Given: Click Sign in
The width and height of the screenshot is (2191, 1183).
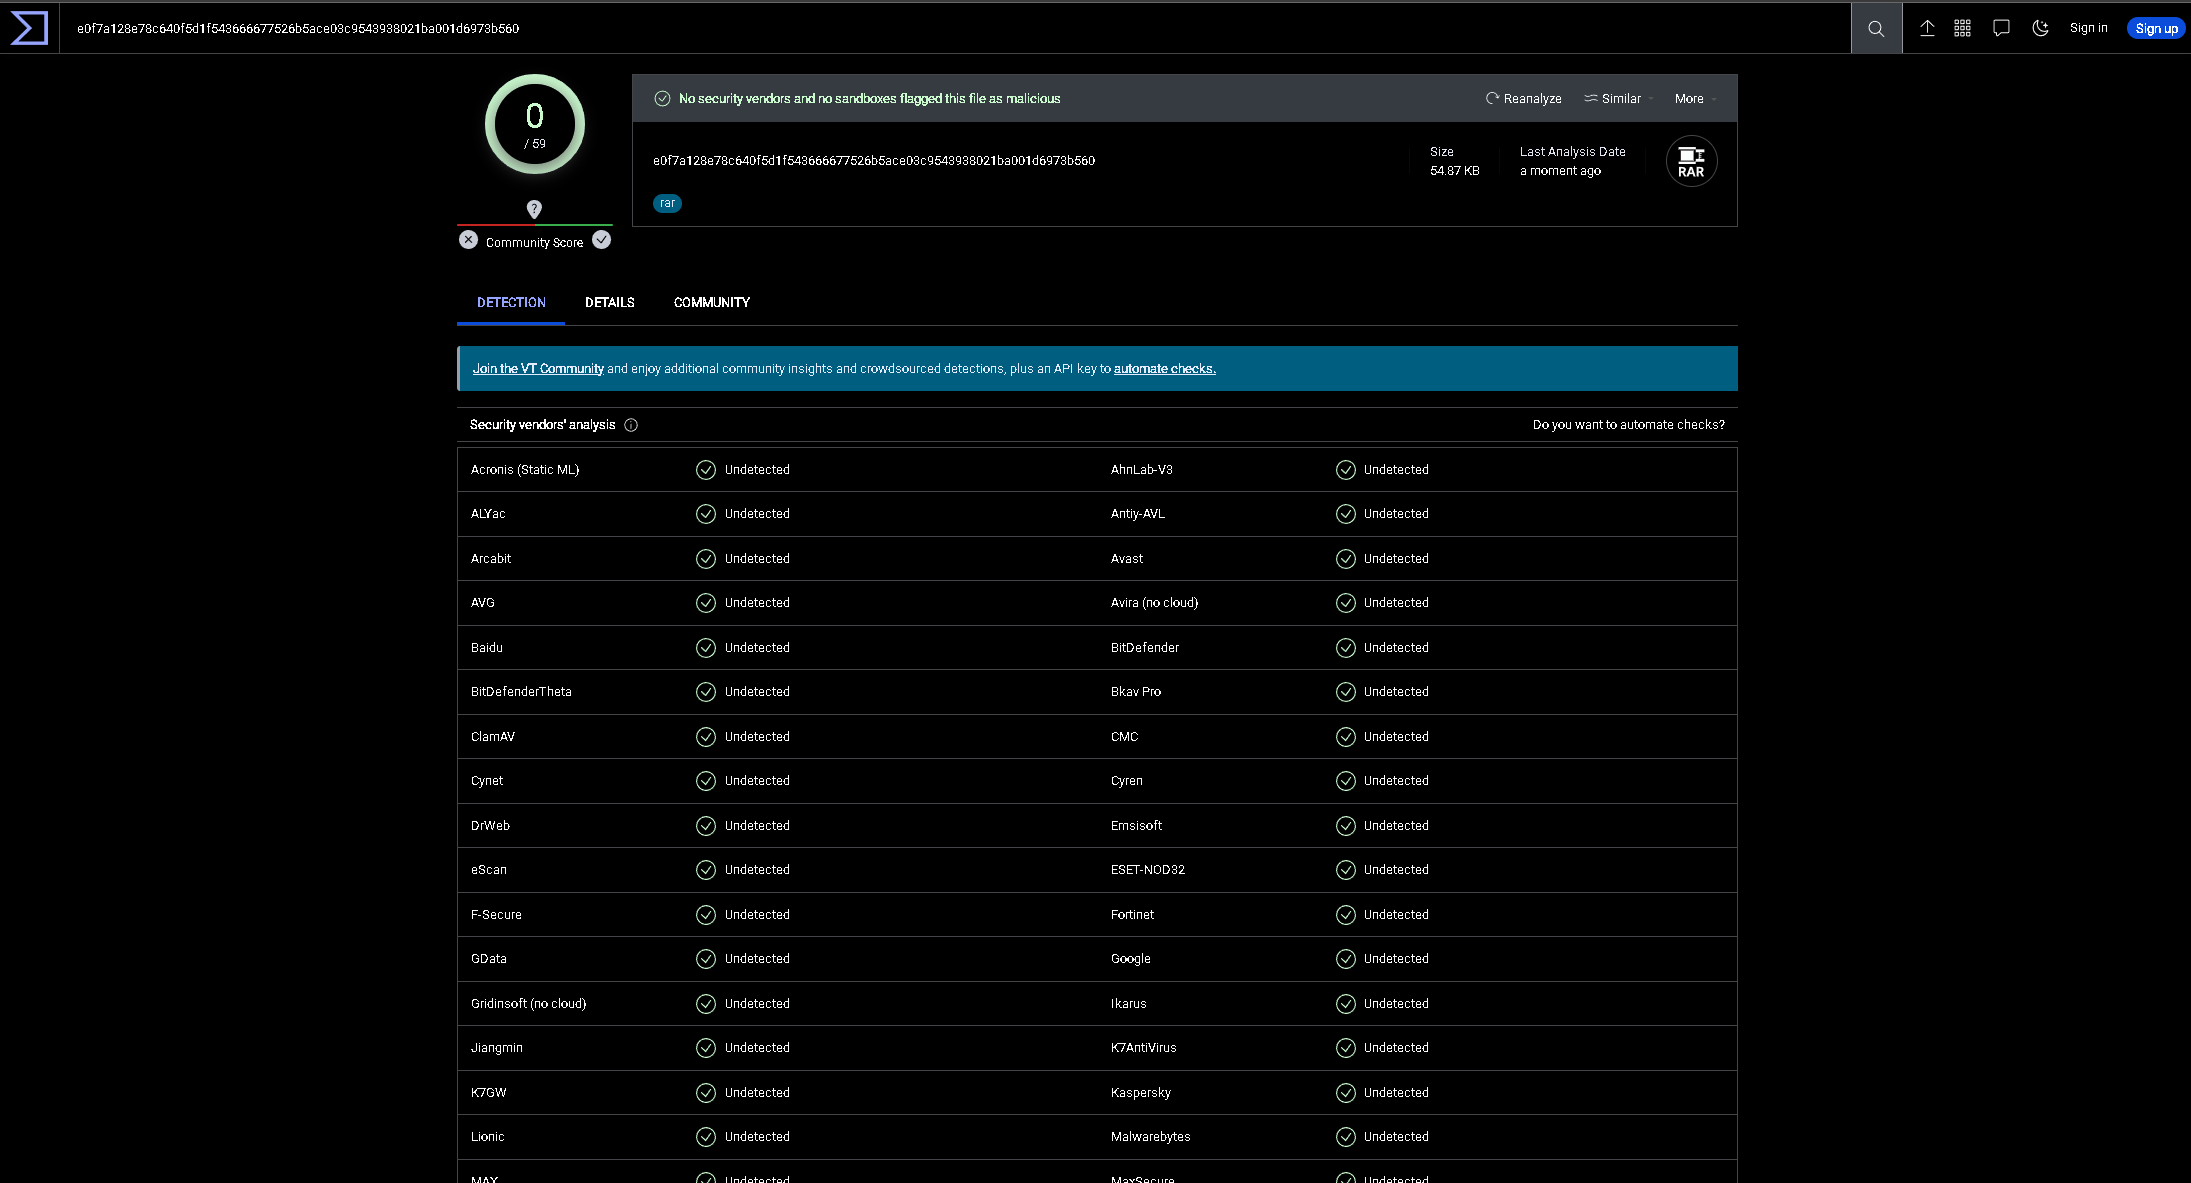Looking at the screenshot, I should (2089, 28).
